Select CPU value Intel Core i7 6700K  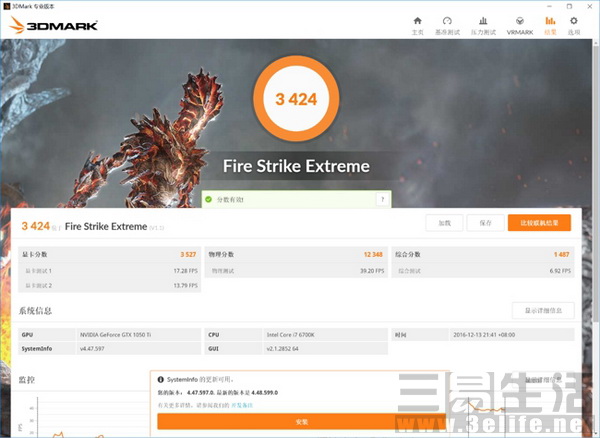click(x=290, y=335)
